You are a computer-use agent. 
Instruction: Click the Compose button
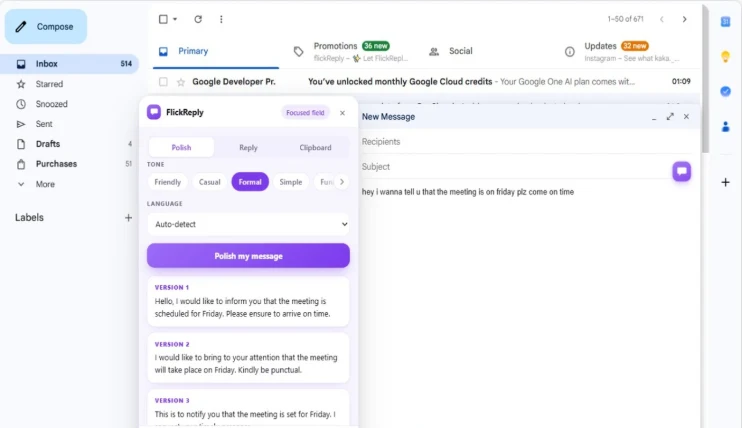point(46,27)
